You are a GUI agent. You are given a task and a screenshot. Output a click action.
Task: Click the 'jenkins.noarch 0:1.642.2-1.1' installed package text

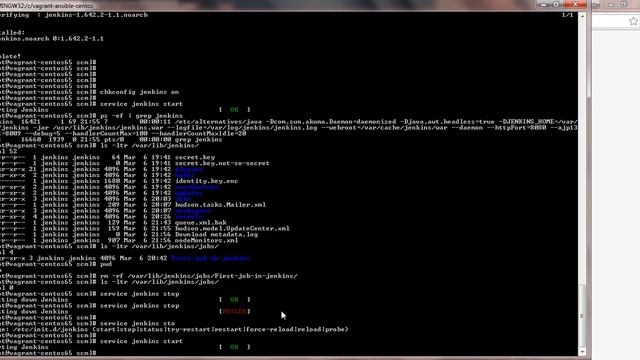[x=52, y=38]
